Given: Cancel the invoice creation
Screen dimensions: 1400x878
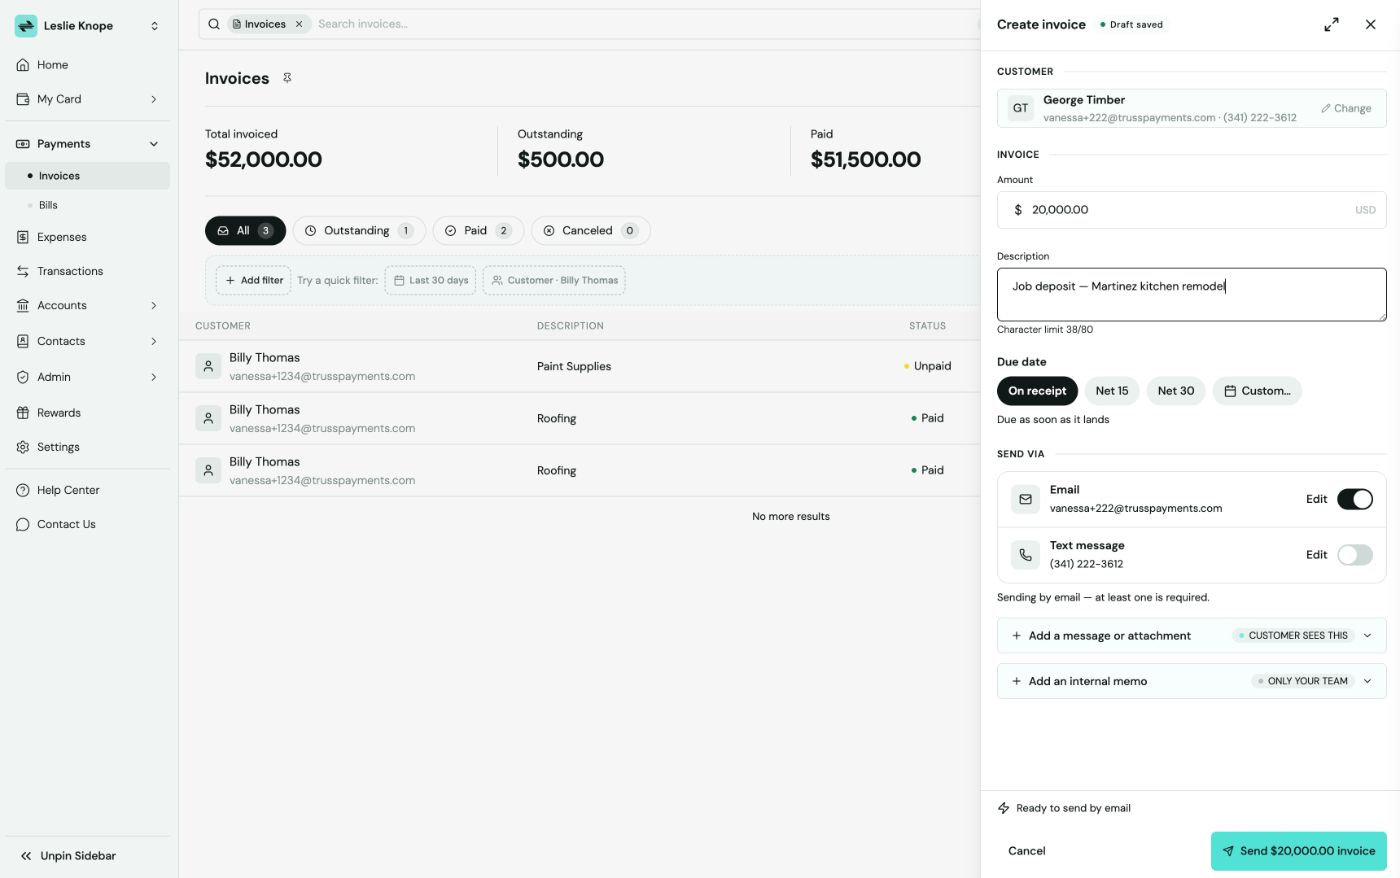Looking at the screenshot, I should tap(1026, 851).
